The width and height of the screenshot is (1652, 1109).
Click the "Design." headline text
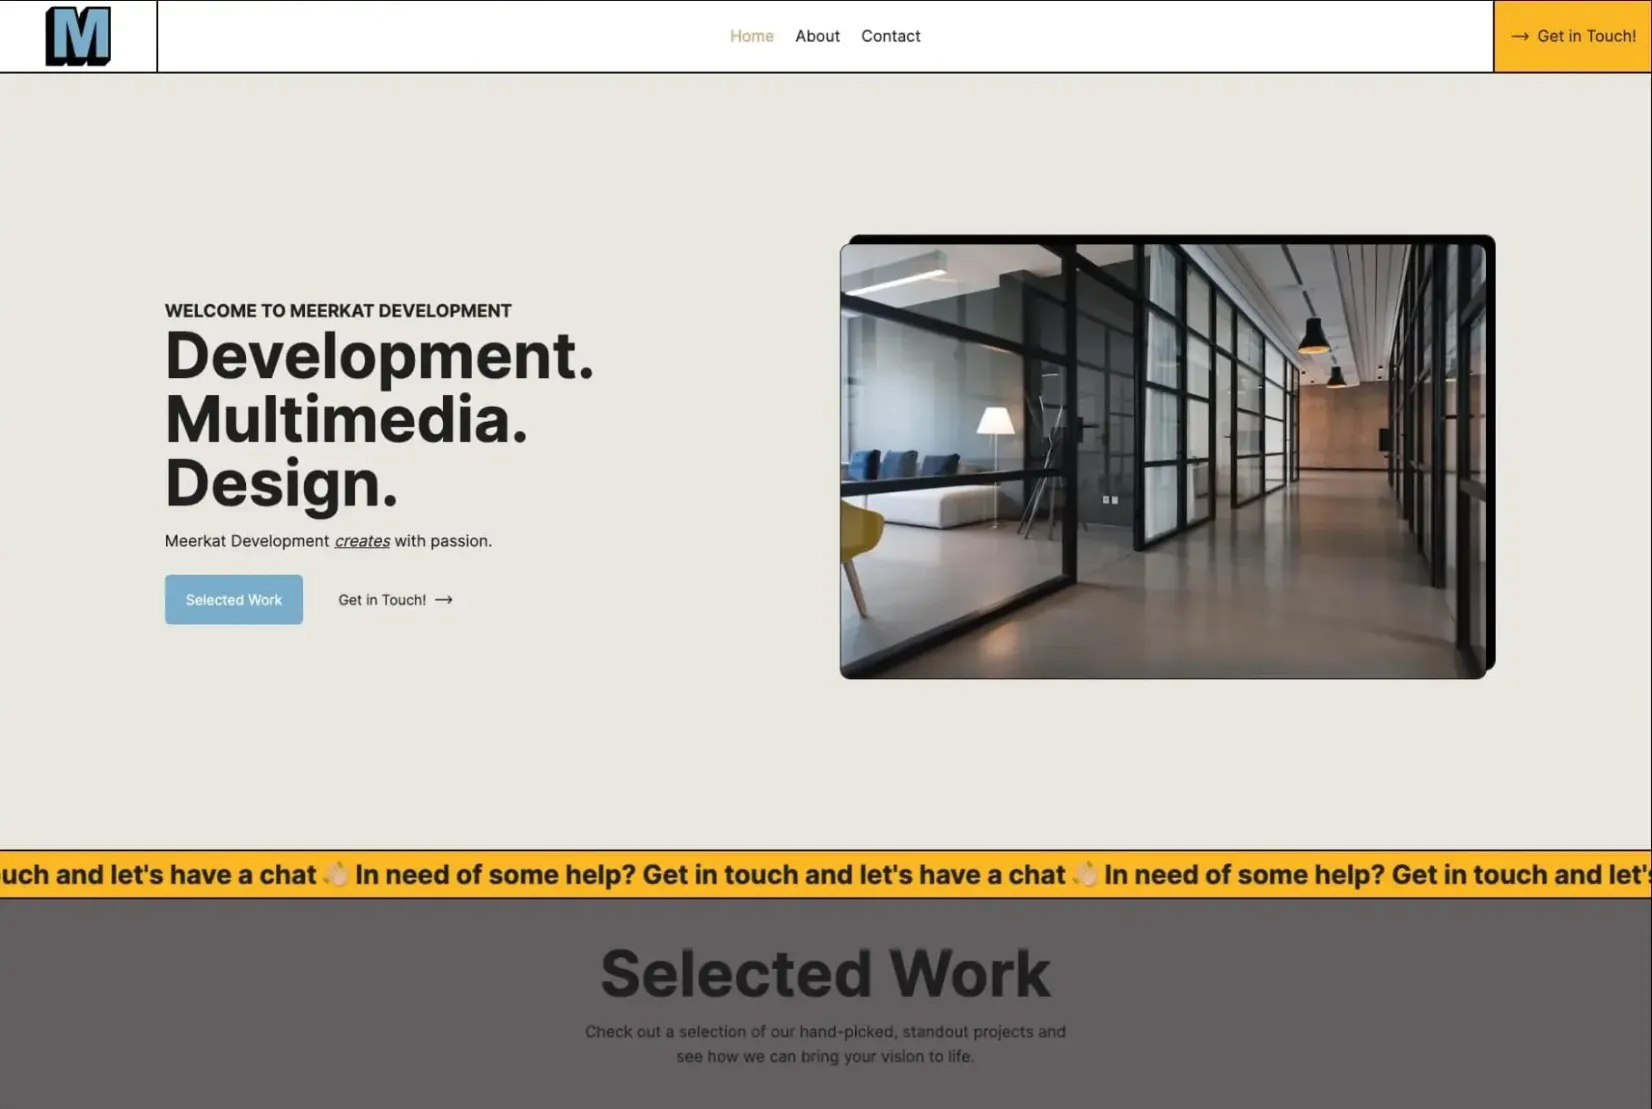282,485
